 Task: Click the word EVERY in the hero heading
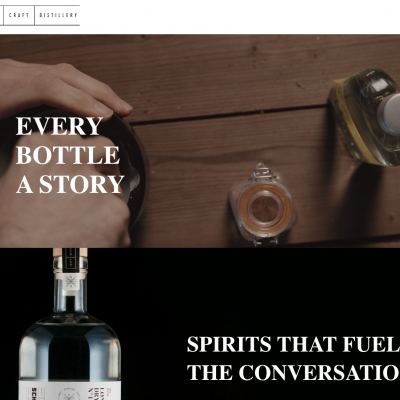tap(59, 126)
